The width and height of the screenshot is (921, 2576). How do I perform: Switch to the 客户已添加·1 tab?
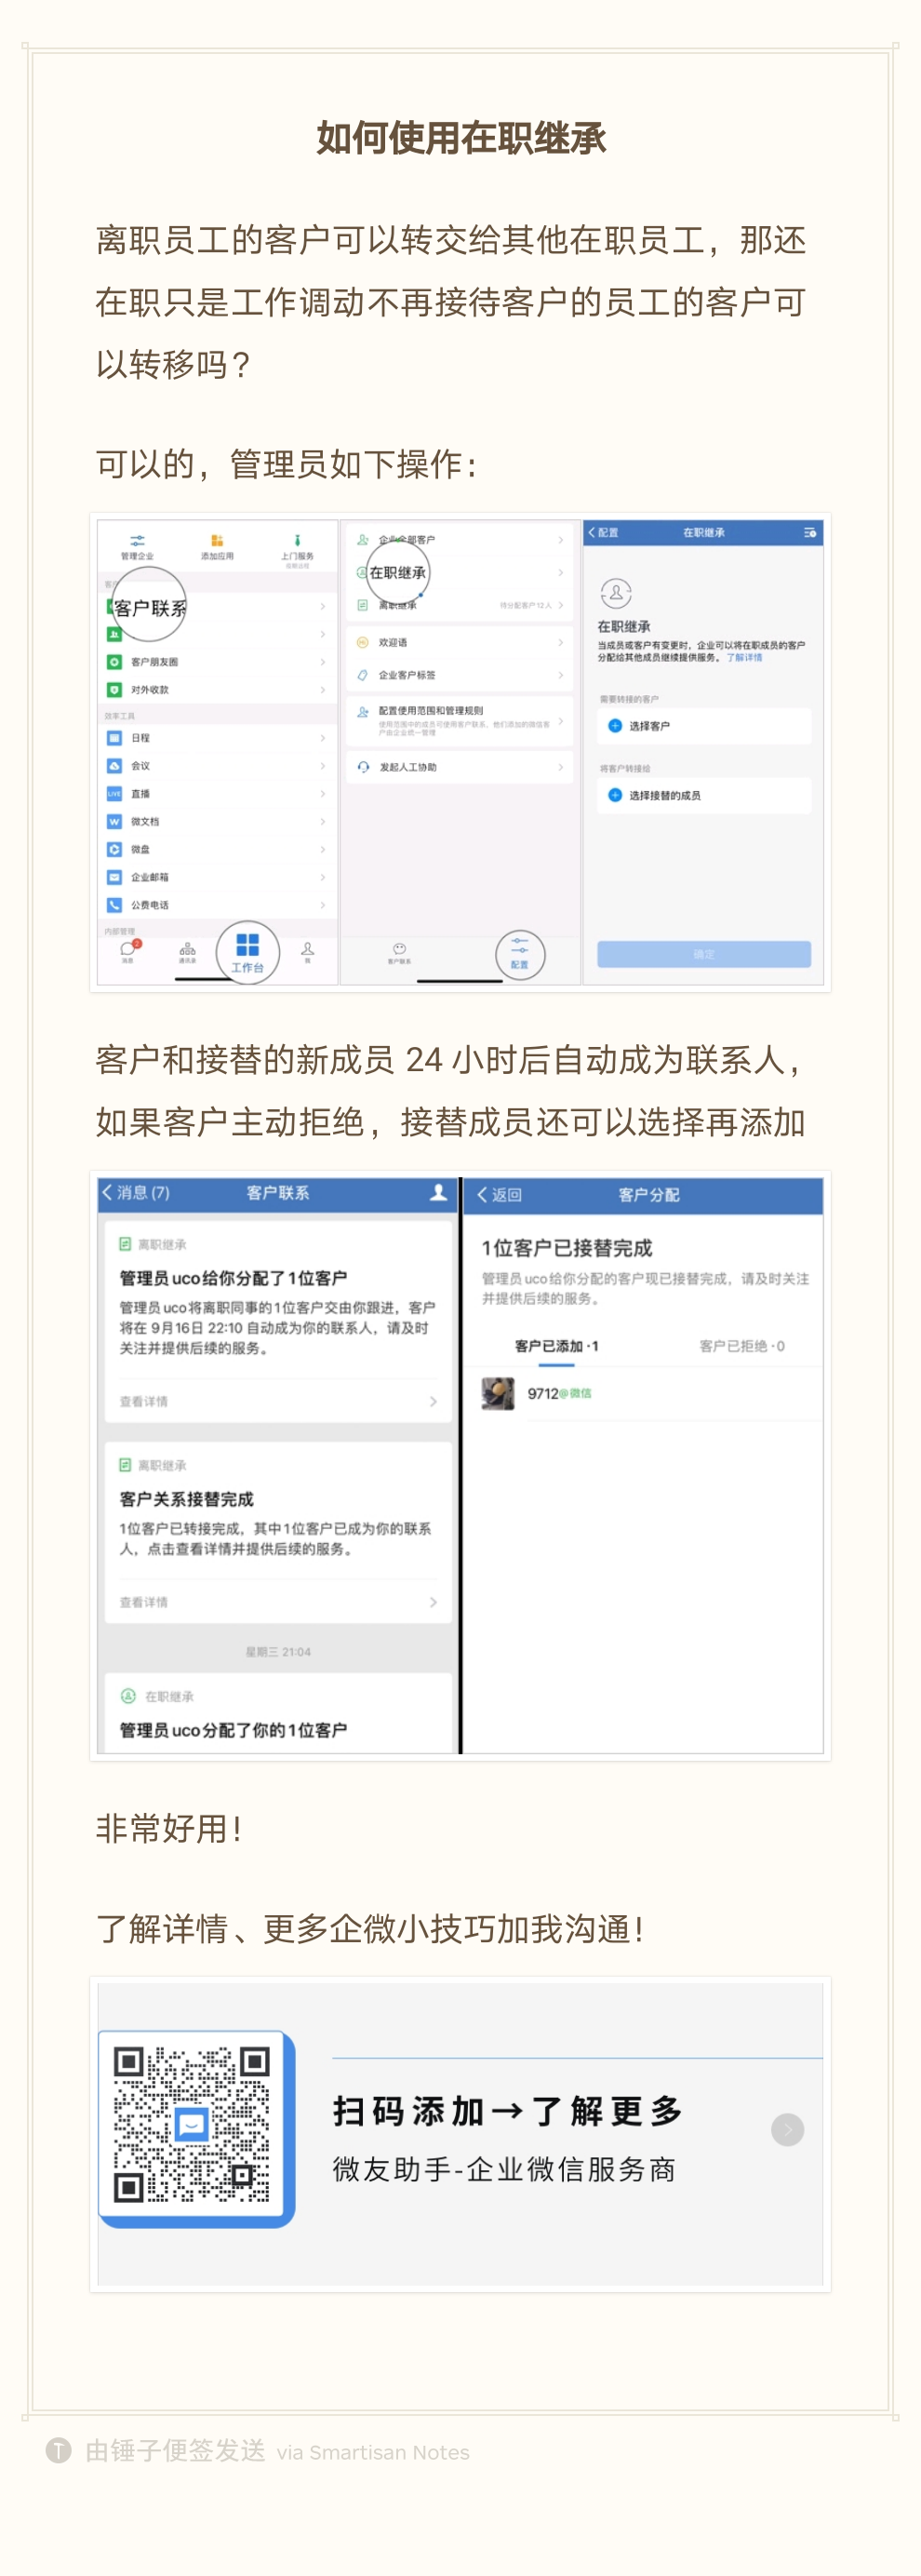point(556,1347)
